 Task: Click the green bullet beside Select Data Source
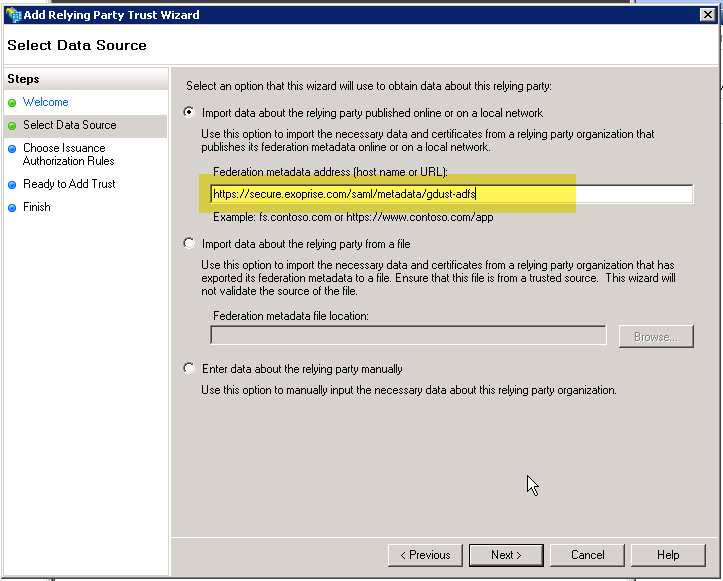pos(12,126)
